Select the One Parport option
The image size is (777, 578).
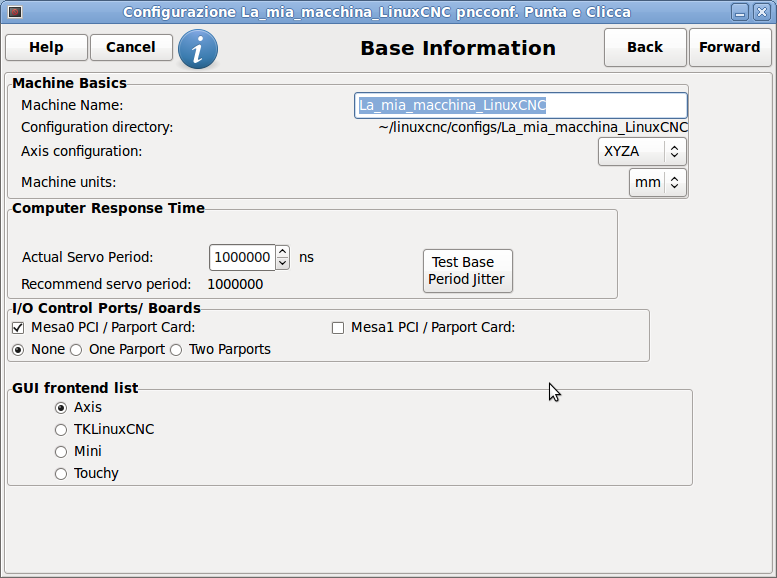(76, 350)
